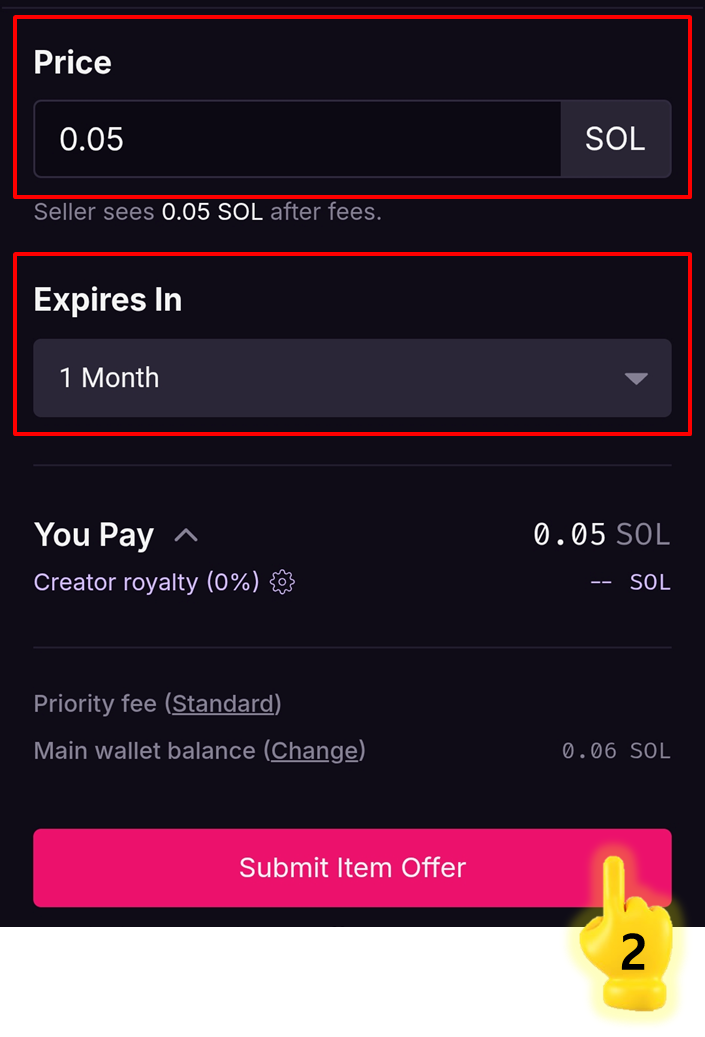705x1037 pixels.
Task: Submit the item offer
Action: pos(352,867)
